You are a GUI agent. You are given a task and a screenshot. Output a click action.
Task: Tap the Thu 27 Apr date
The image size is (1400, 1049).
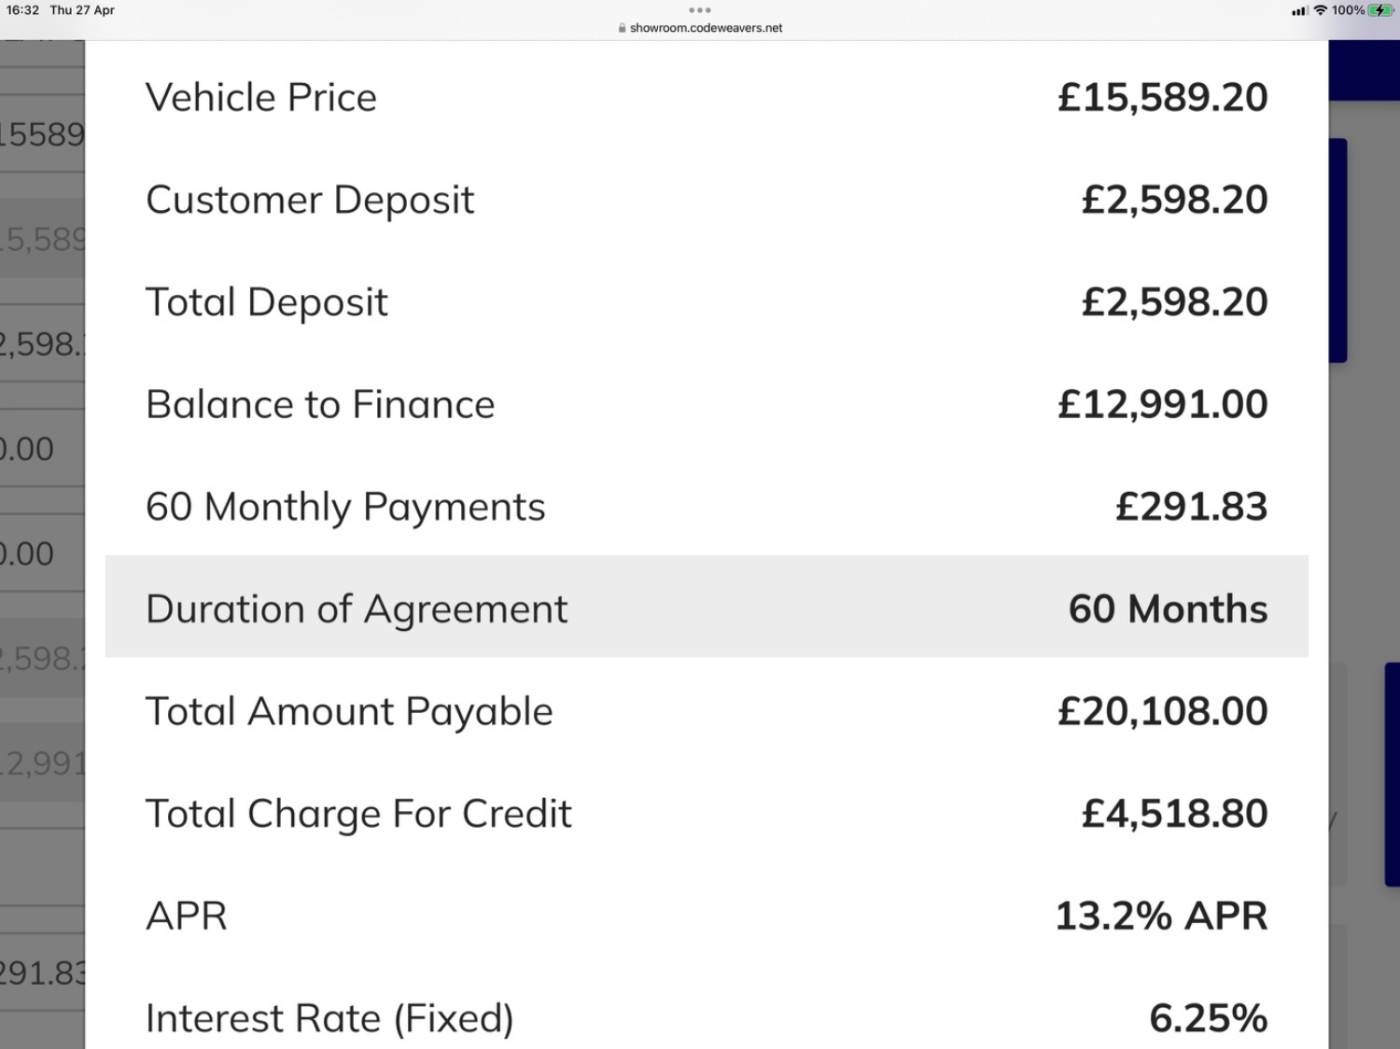click(x=82, y=10)
